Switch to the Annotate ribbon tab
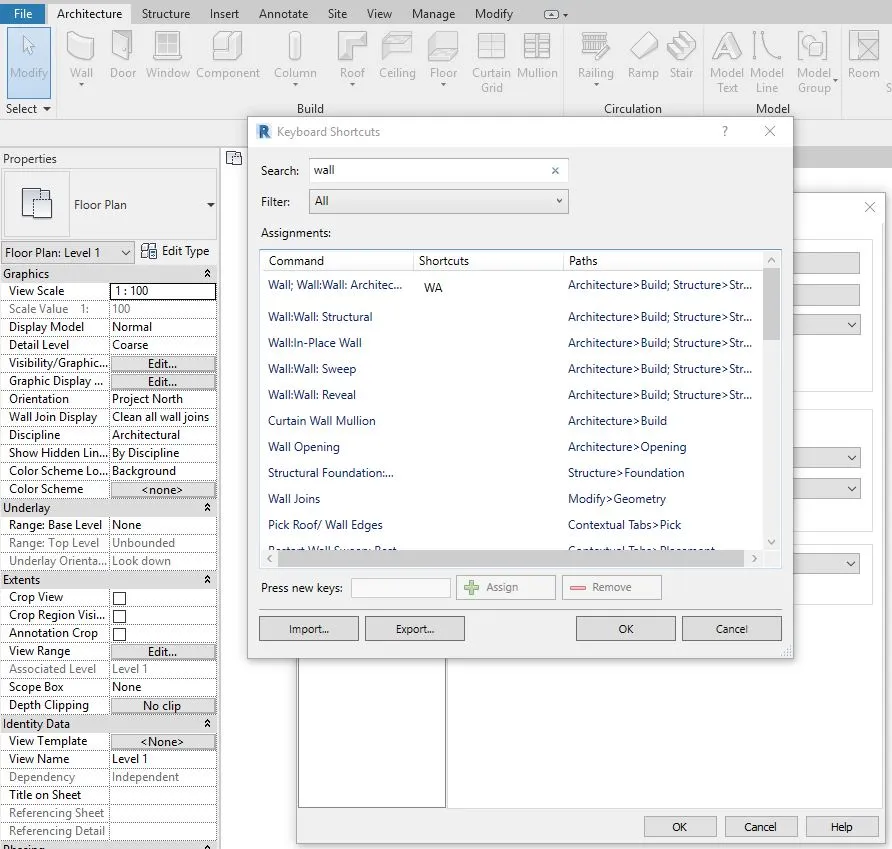Image resolution: width=892 pixels, height=849 pixels. click(283, 13)
